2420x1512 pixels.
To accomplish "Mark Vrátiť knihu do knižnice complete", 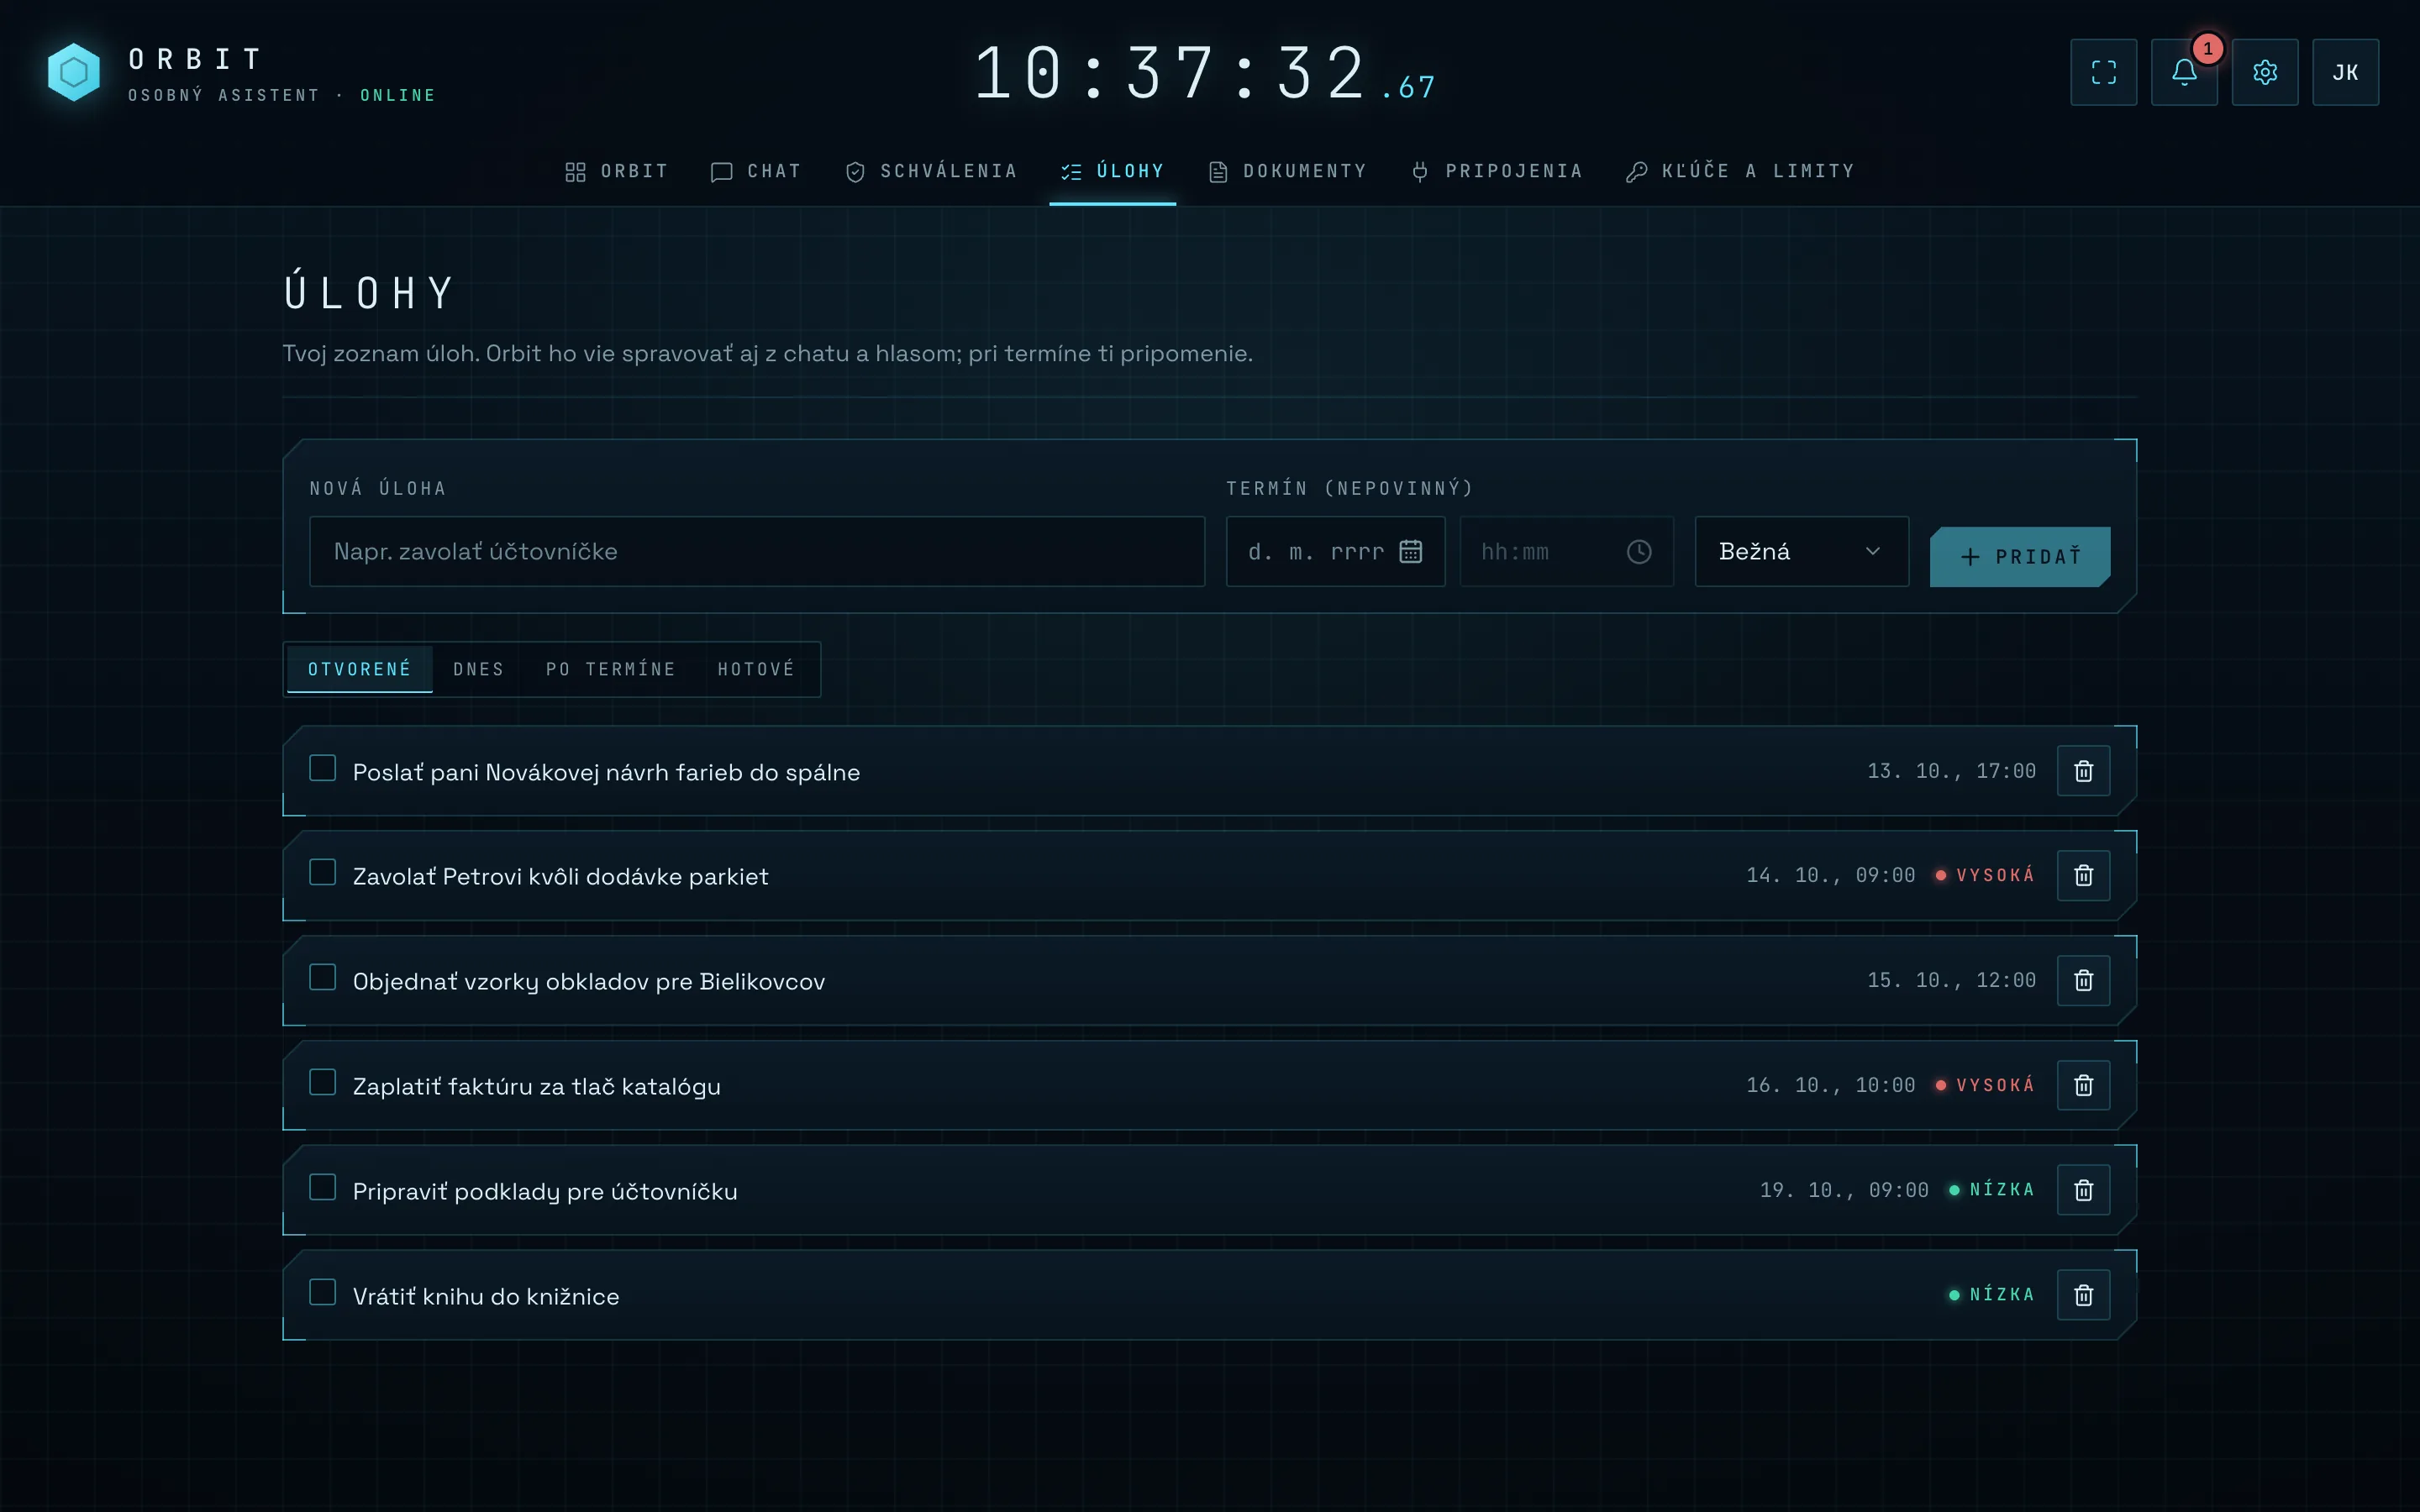I will click(x=322, y=1292).
